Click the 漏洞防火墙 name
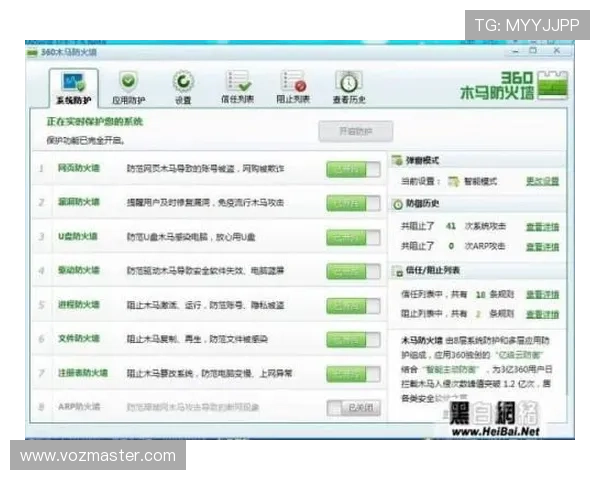 click(79, 202)
